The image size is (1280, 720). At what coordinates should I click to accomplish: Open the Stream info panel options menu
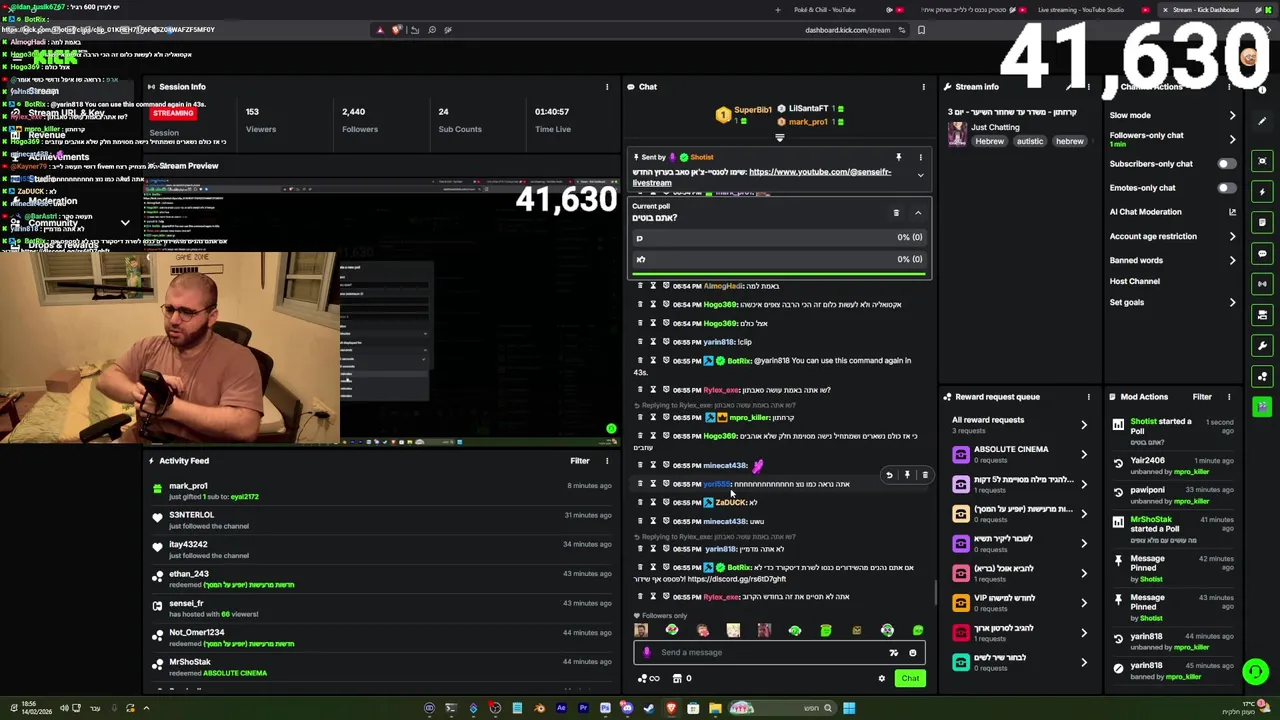point(1088,87)
